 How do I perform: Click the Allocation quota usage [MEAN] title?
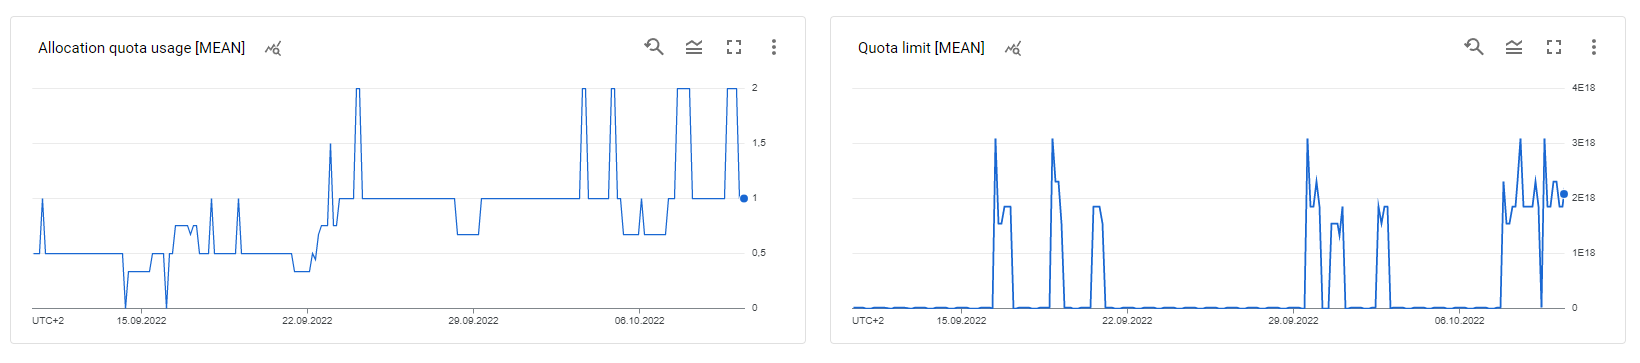(x=141, y=48)
